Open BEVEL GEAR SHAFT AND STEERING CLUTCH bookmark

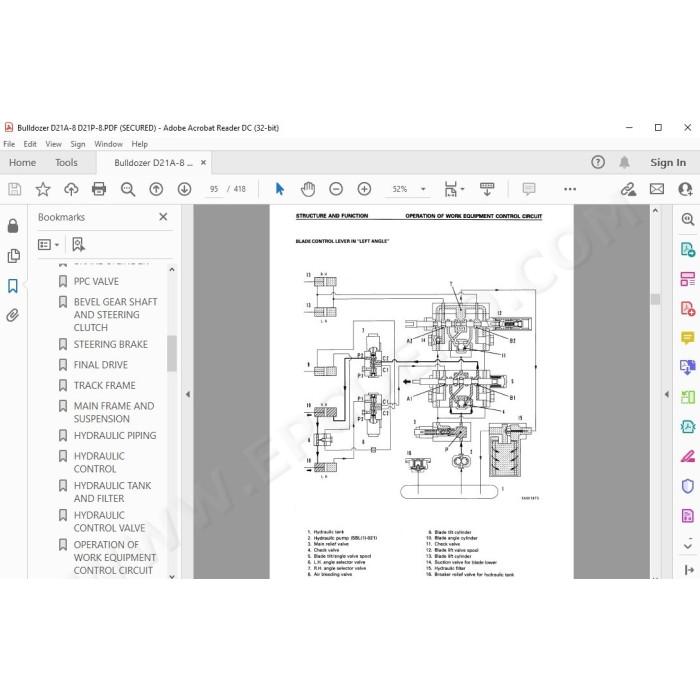tap(115, 315)
